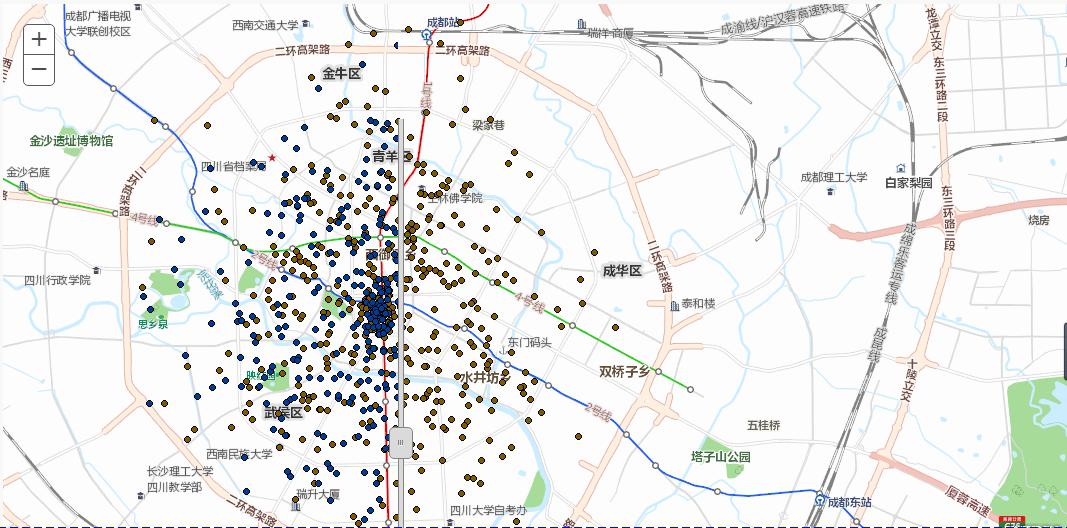Click the 塔子山公园 park label
The width and height of the screenshot is (1067, 528).
click(x=721, y=457)
